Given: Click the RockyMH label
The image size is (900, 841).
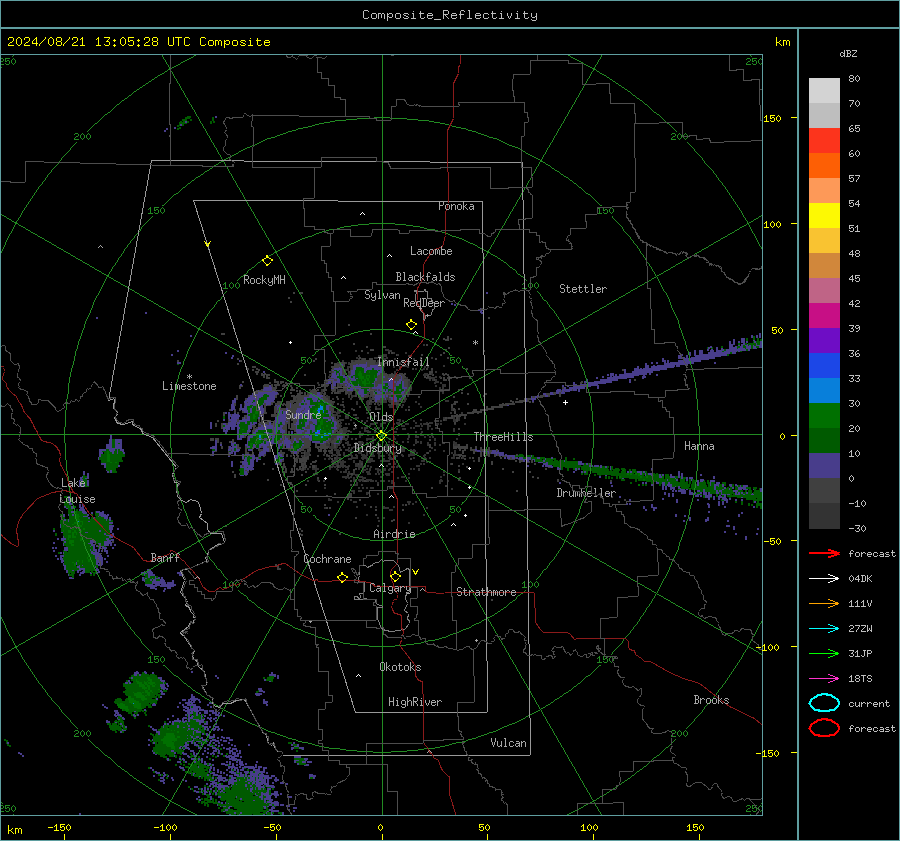Looking at the screenshot, I should [x=264, y=280].
